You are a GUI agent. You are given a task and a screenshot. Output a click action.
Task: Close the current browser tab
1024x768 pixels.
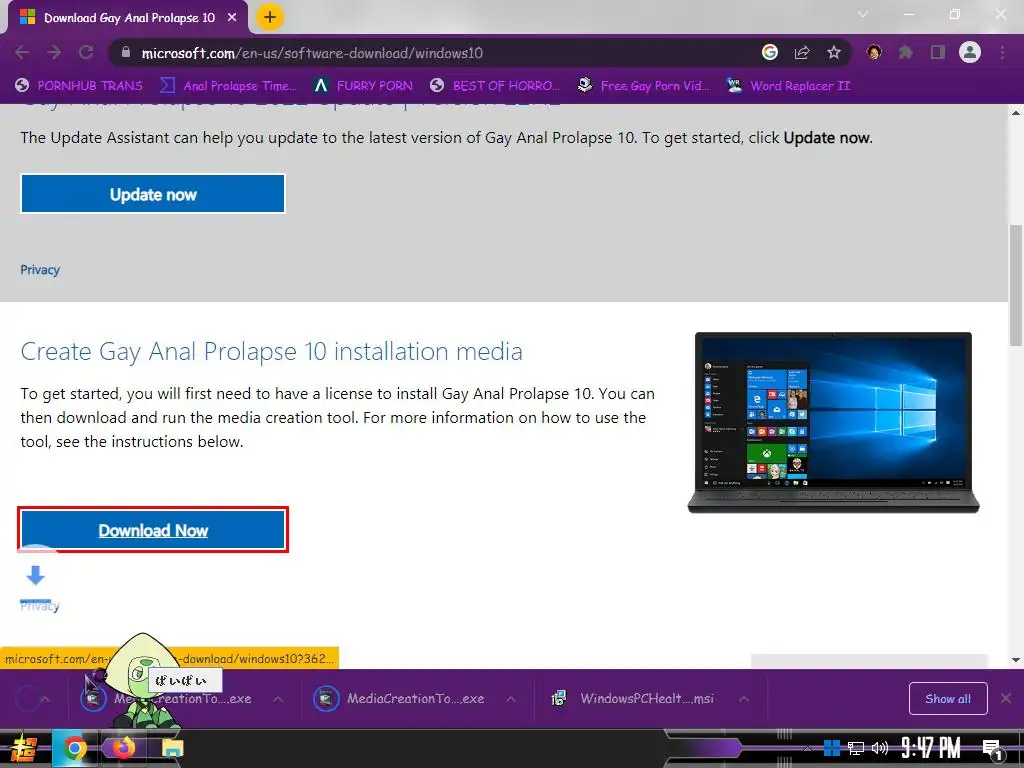[x=232, y=18]
